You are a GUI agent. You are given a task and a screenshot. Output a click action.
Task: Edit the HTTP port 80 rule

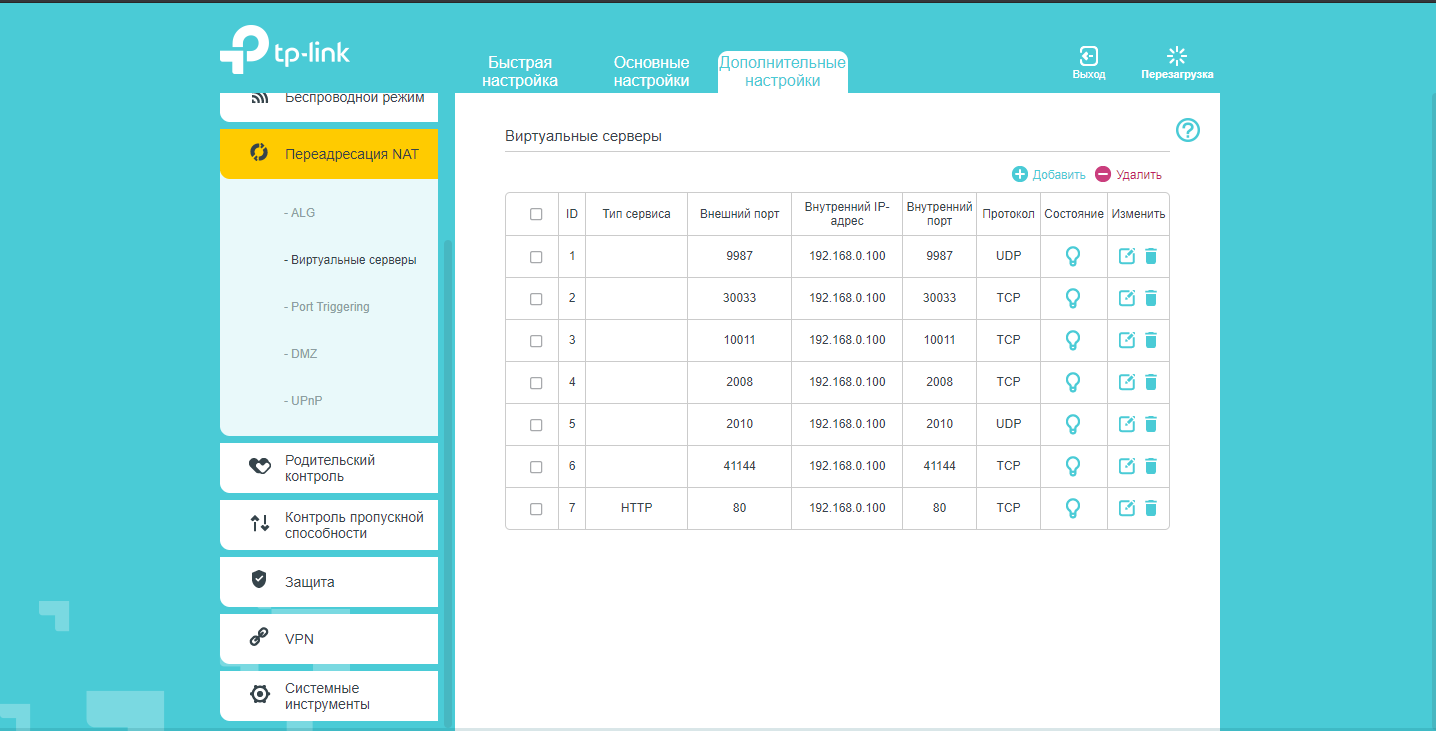click(1127, 508)
